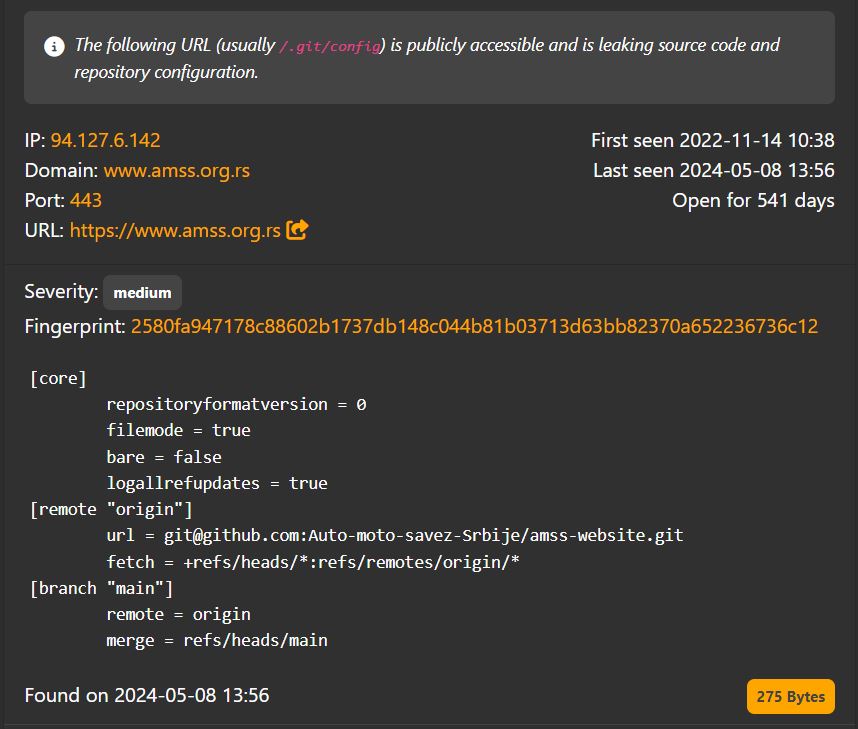Click the Open for 541 days text
The height and width of the screenshot is (729, 858).
pyautogui.click(x=753, y=201)
